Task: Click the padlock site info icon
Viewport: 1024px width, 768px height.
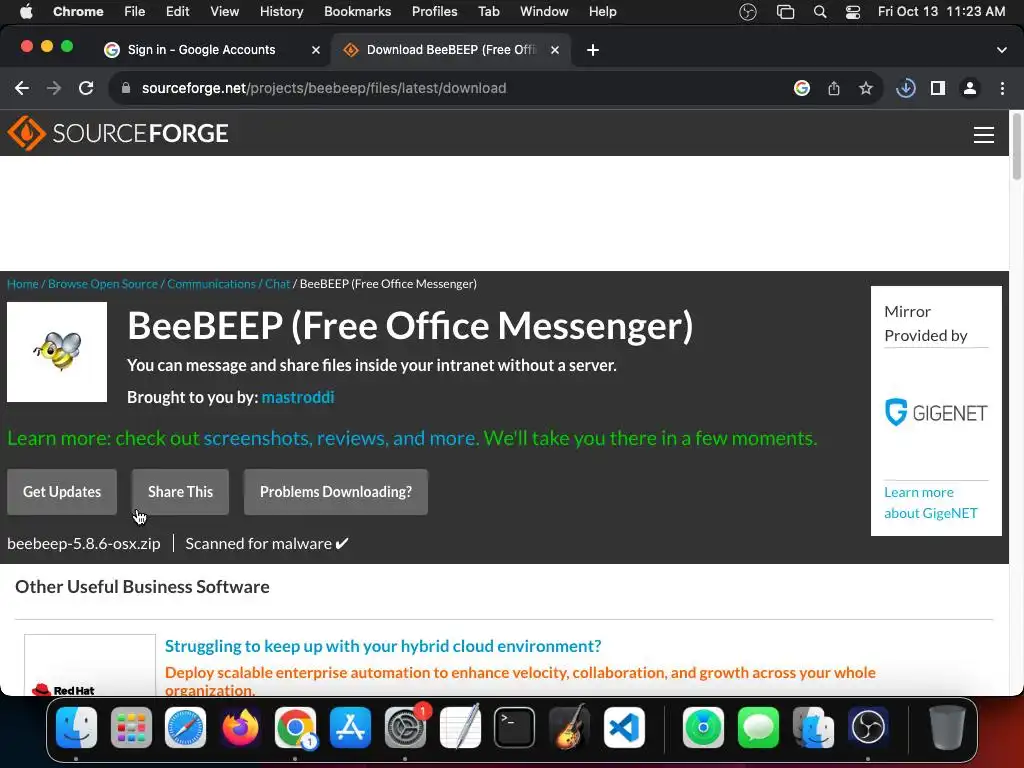Action: click(126, 88)
